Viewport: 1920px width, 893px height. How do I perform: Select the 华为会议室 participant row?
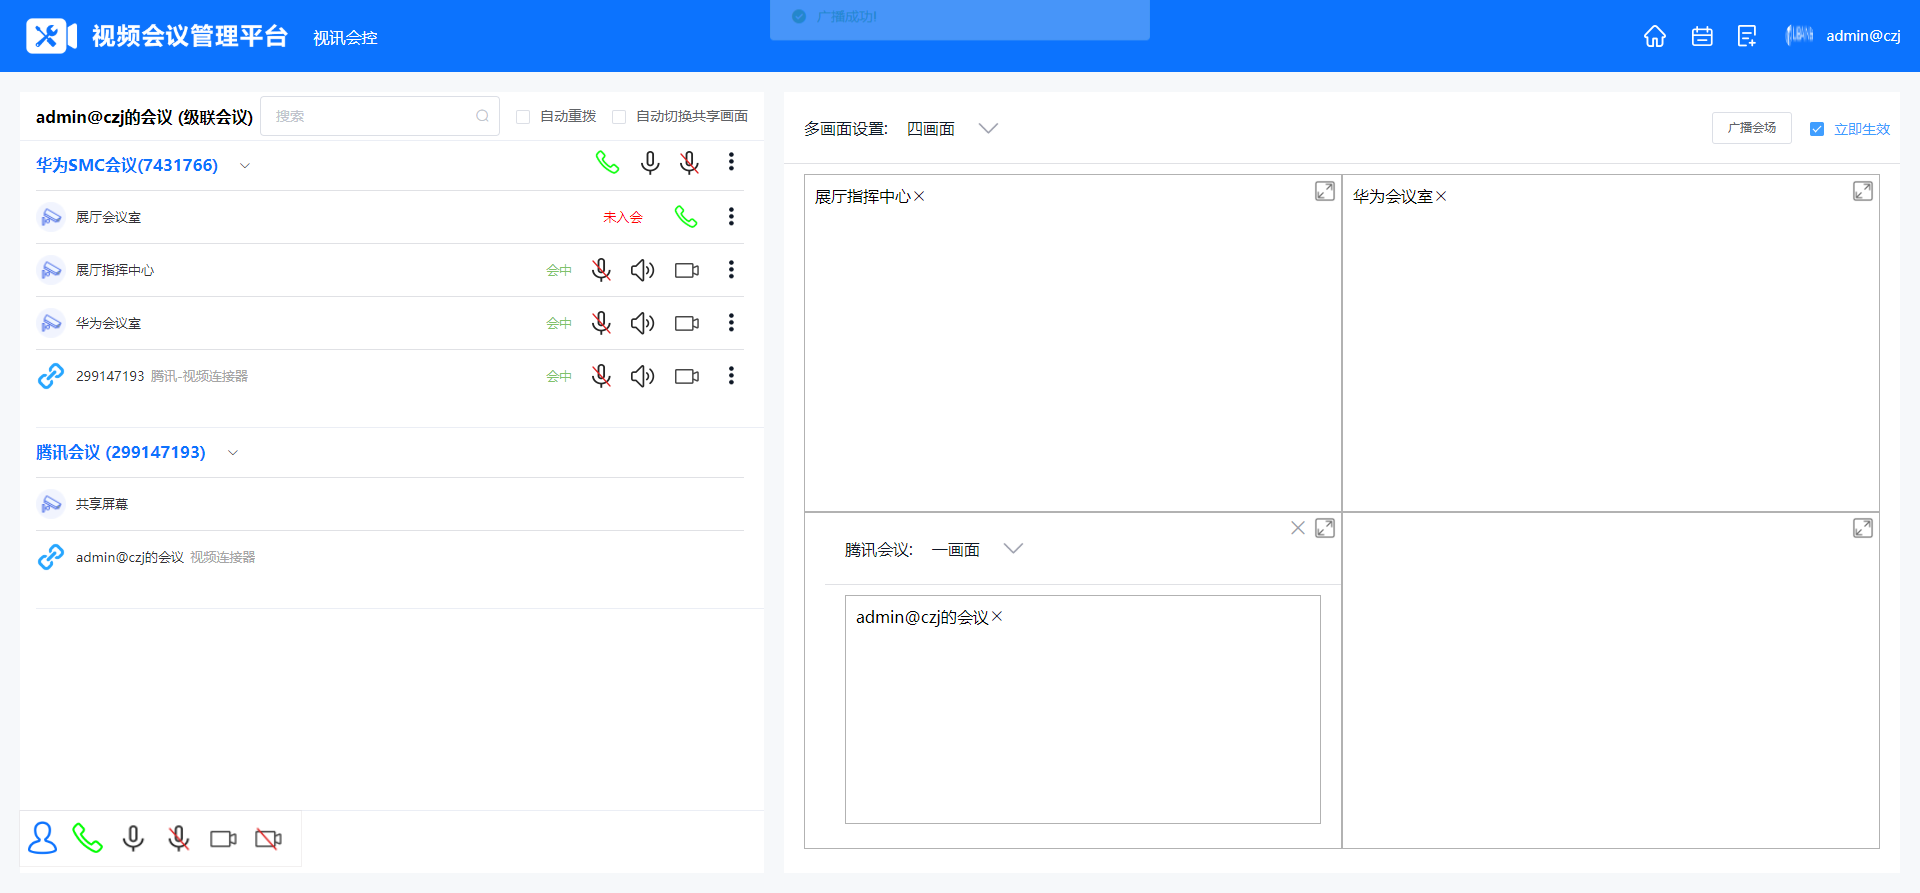click(x=390, y=323)
